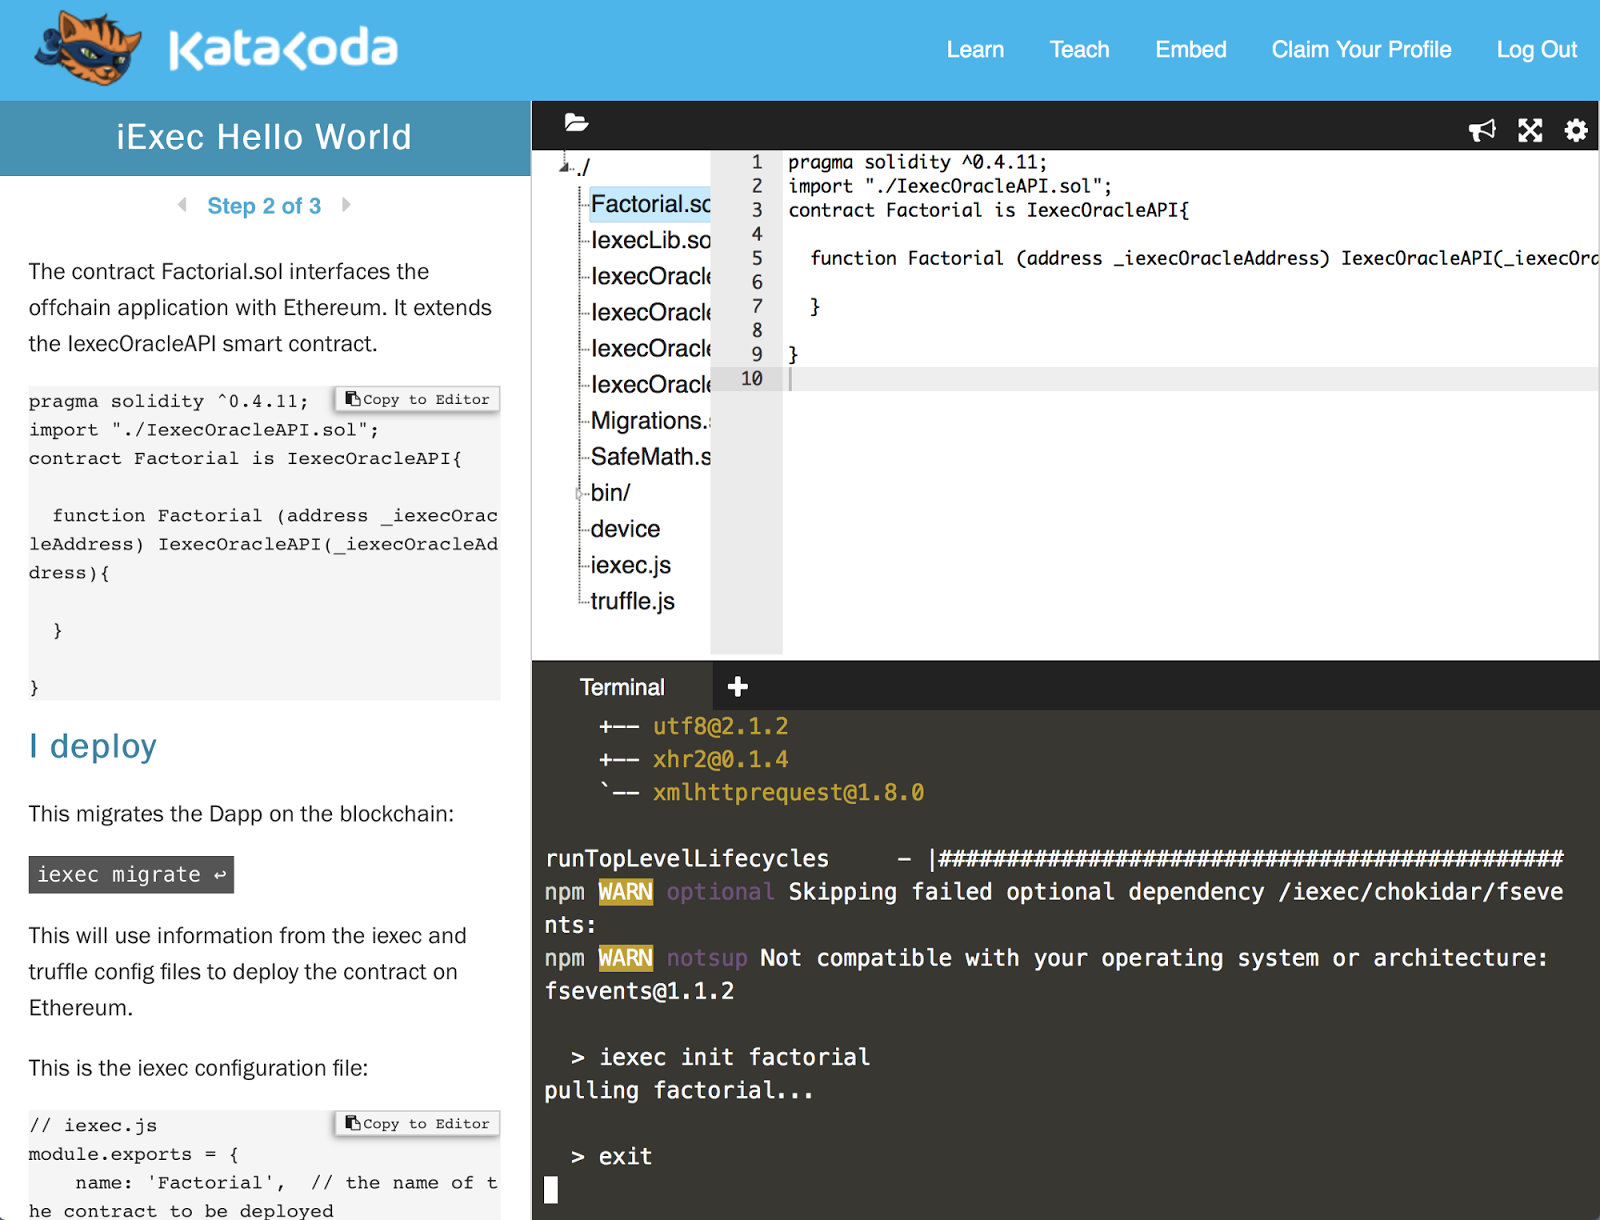
Task: Open the Embed page
Action: click(1190, 49)
